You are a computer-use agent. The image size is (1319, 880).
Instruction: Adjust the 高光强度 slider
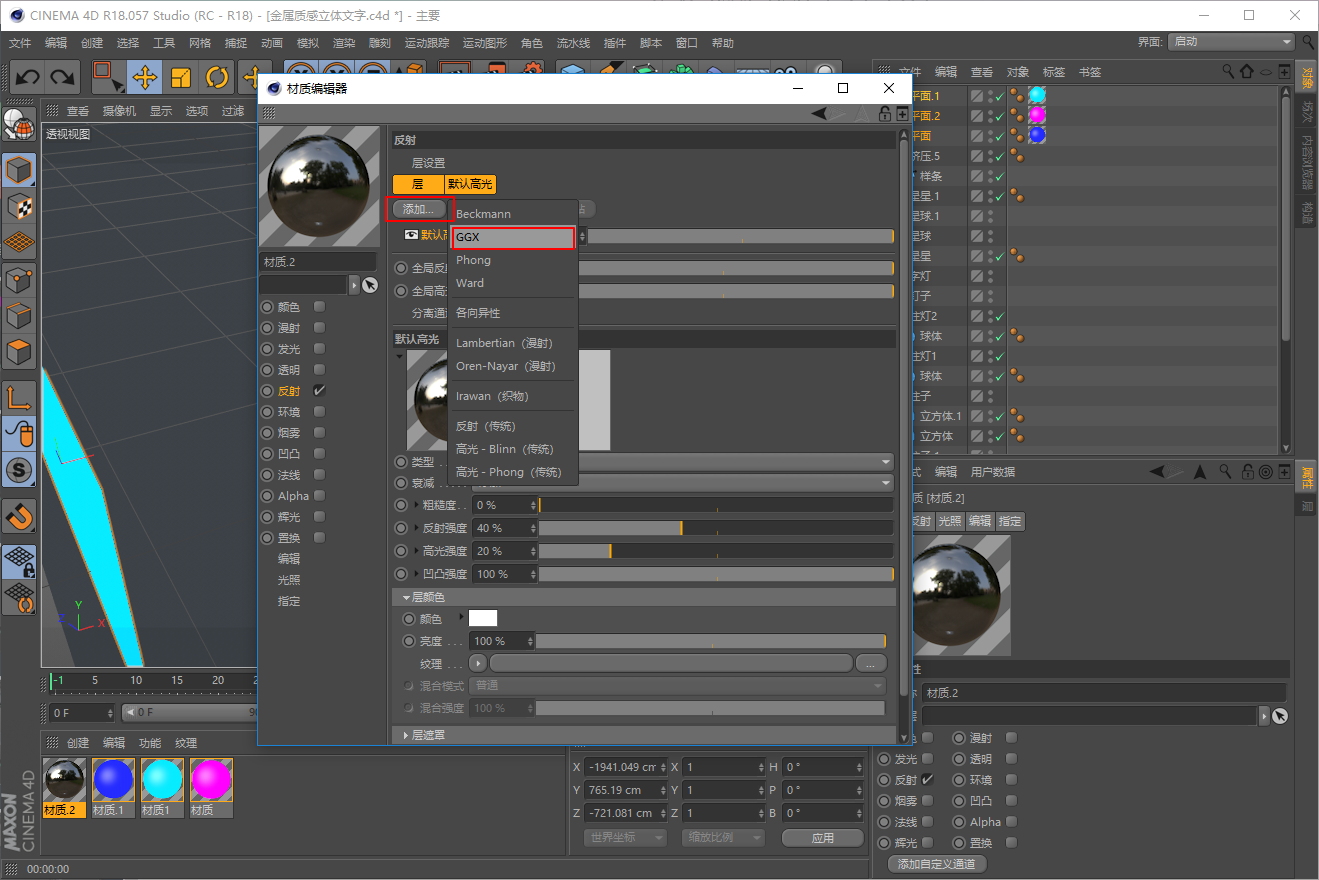coord(716,551)
